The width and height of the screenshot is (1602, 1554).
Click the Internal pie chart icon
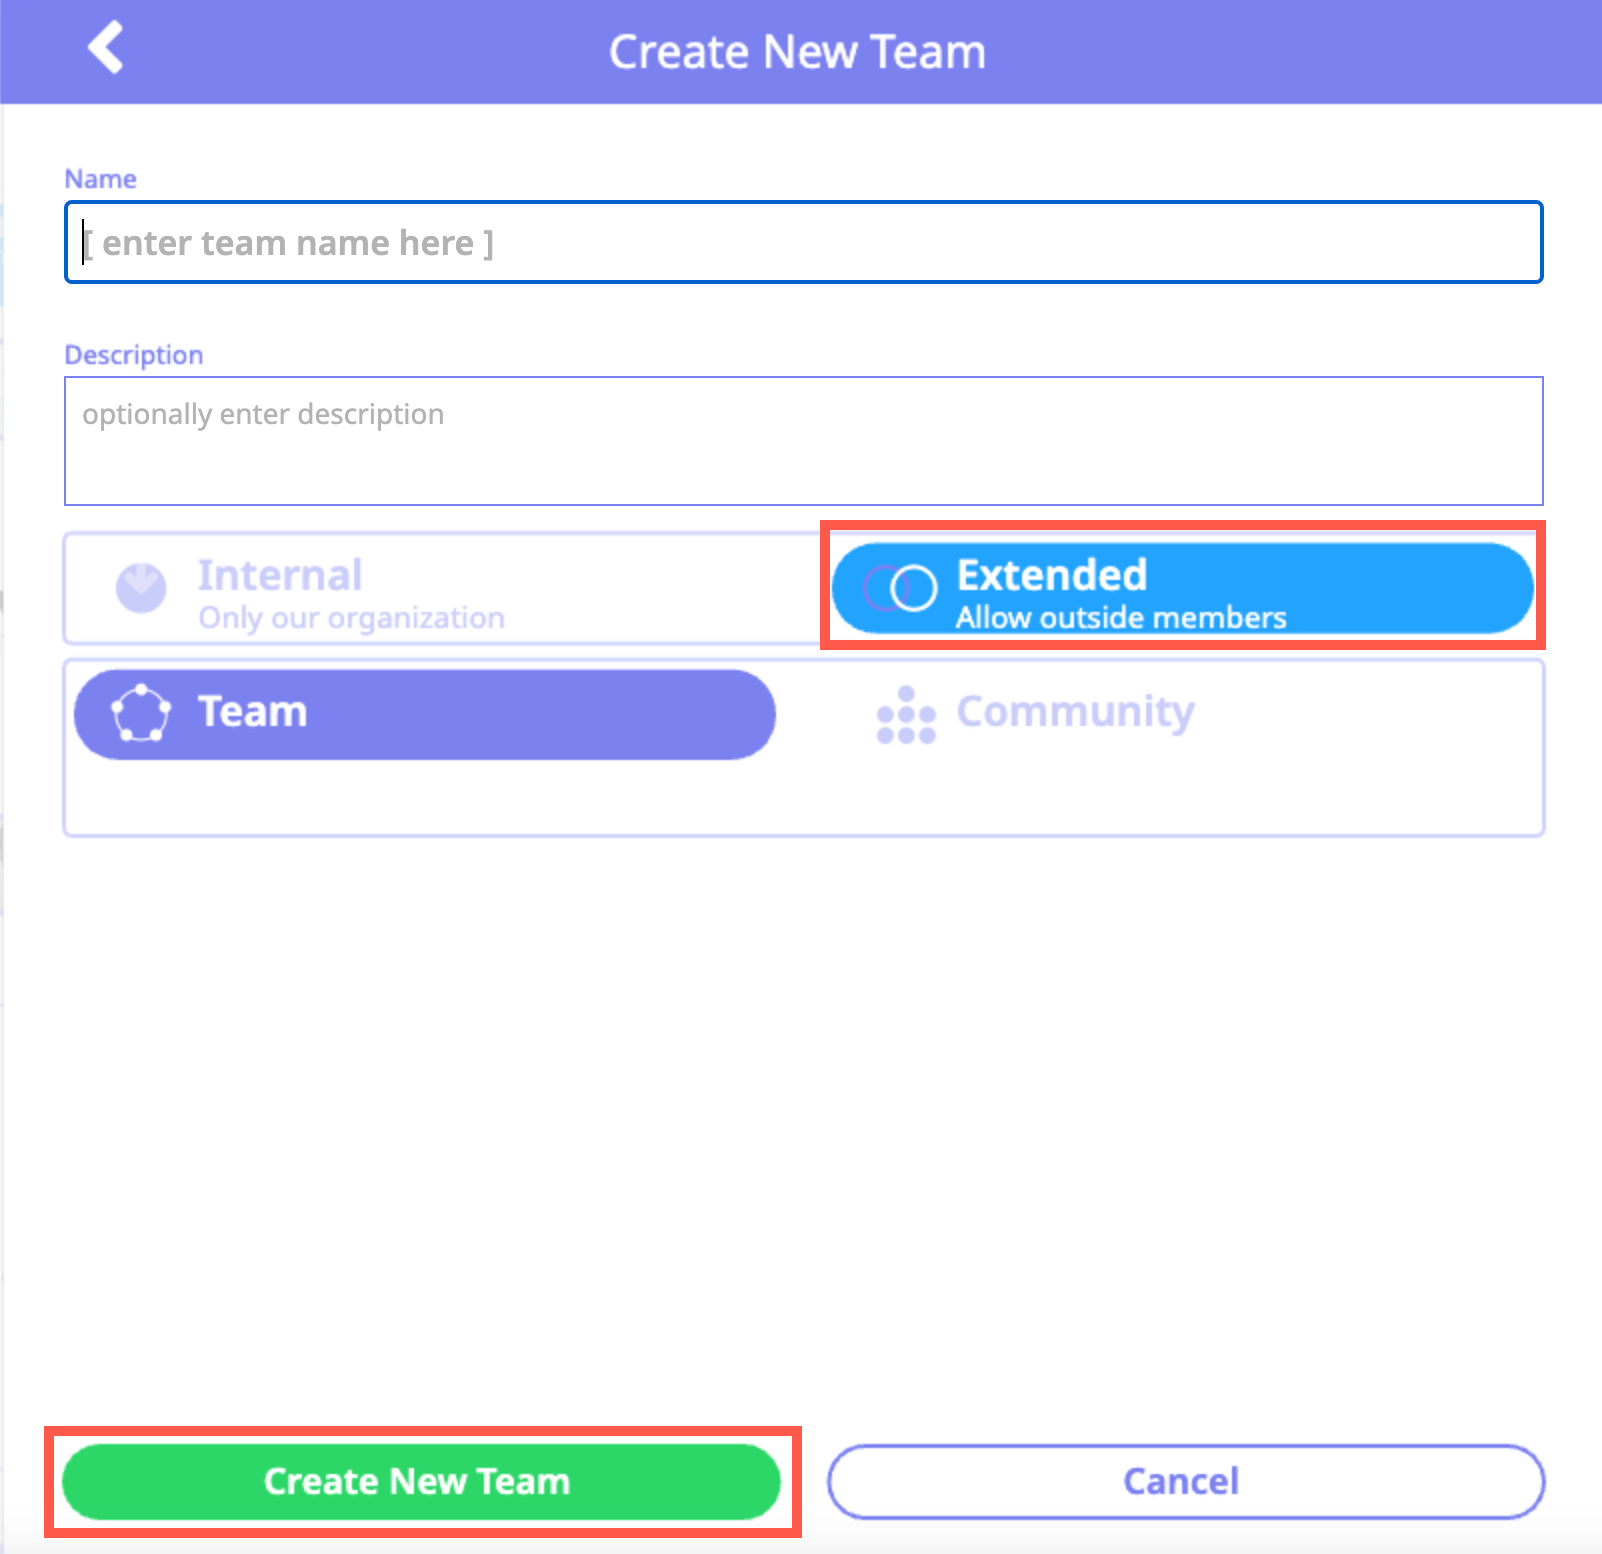pos(141,588)
